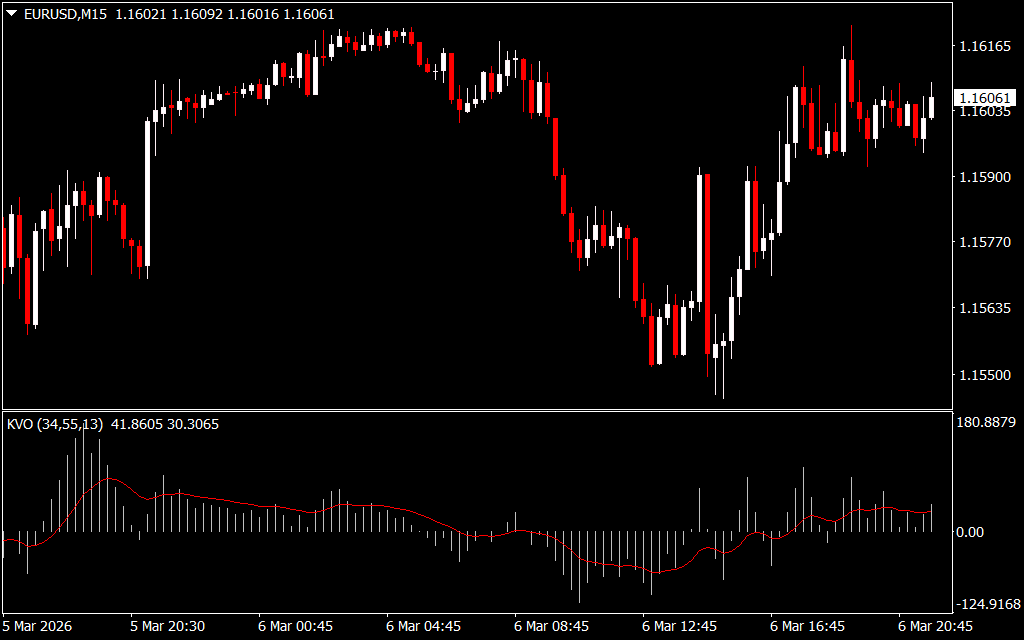Select the KVO (34,55,13) indicator label
This screenshot has width=1024, height=640.
coord(54,424)
